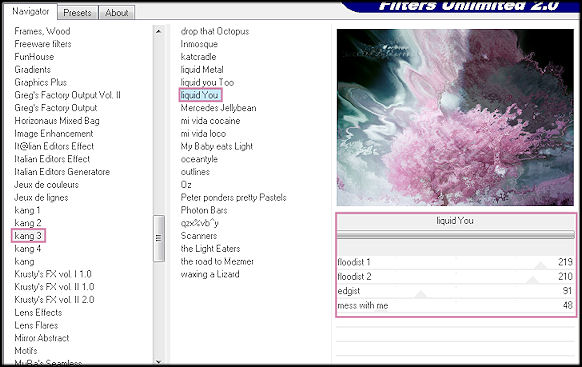Select kang 1 category
Screen dimensions: 582x367
point(27,210)
